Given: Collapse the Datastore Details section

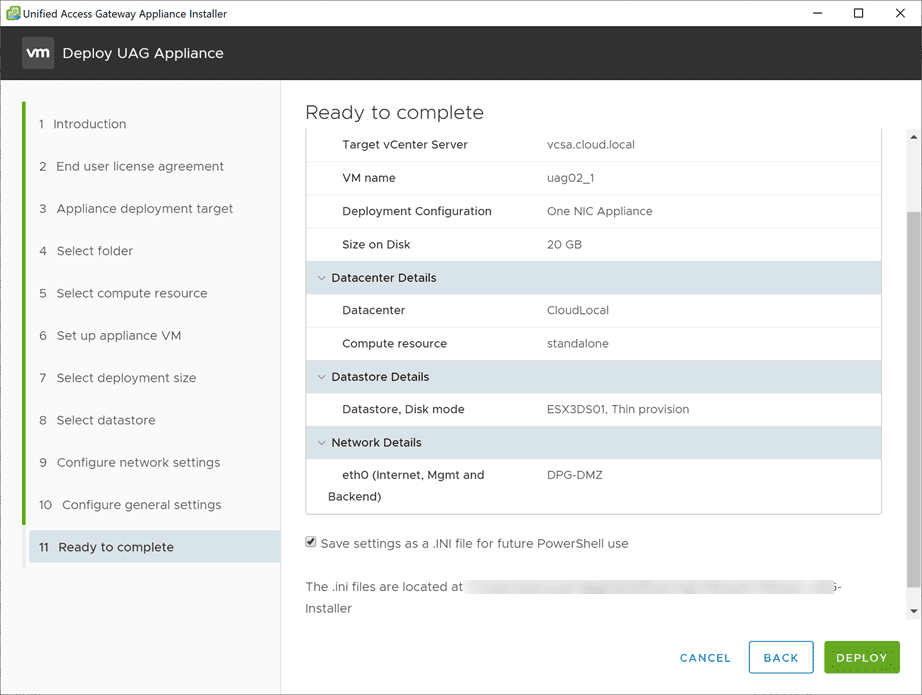Looking at the screenshot, I should pos(322,377).
